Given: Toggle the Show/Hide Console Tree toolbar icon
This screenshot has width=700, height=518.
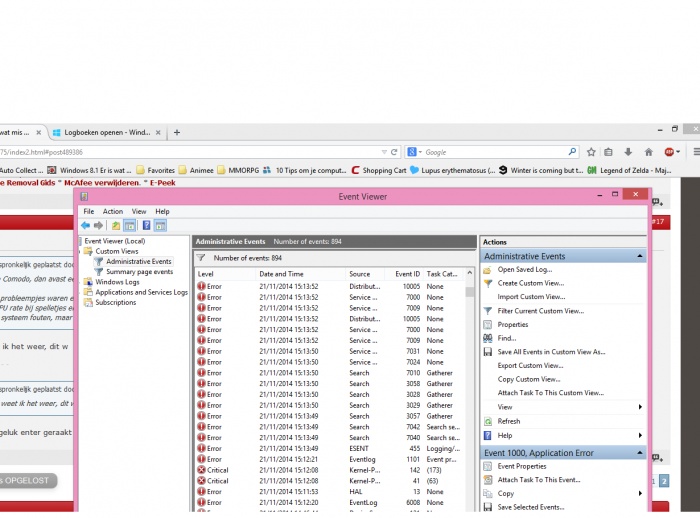Looking at the screenshot, I should click(129, 226).
